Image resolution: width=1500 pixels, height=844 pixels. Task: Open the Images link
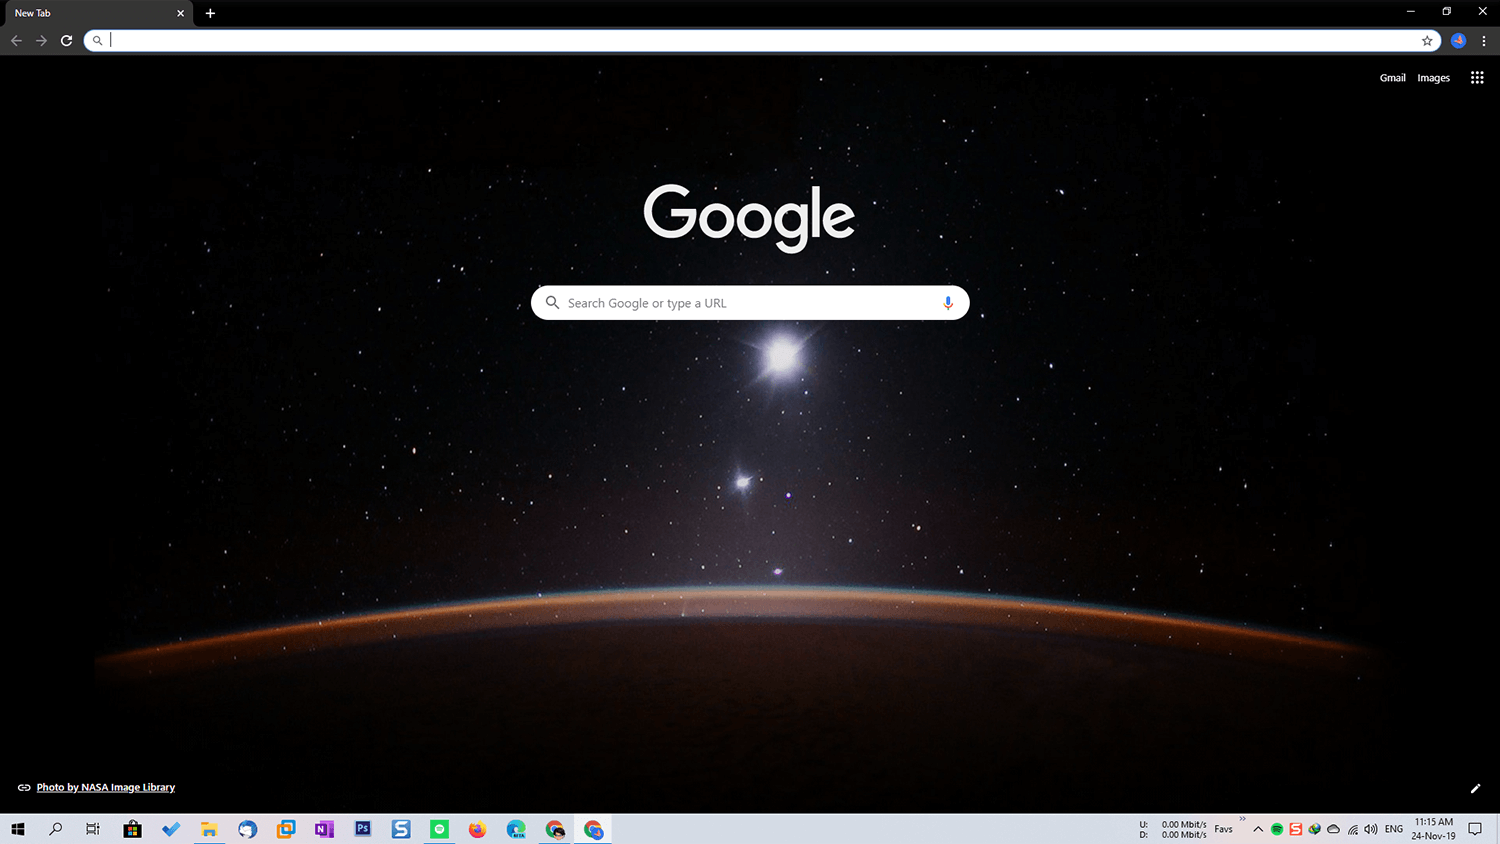coord(1433,78)
